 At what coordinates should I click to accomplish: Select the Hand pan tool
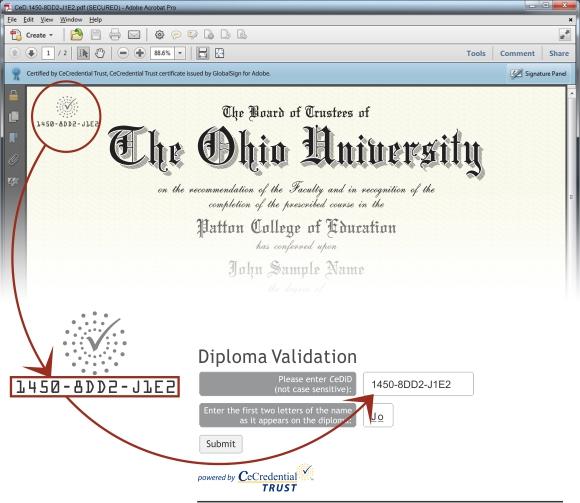100,53
